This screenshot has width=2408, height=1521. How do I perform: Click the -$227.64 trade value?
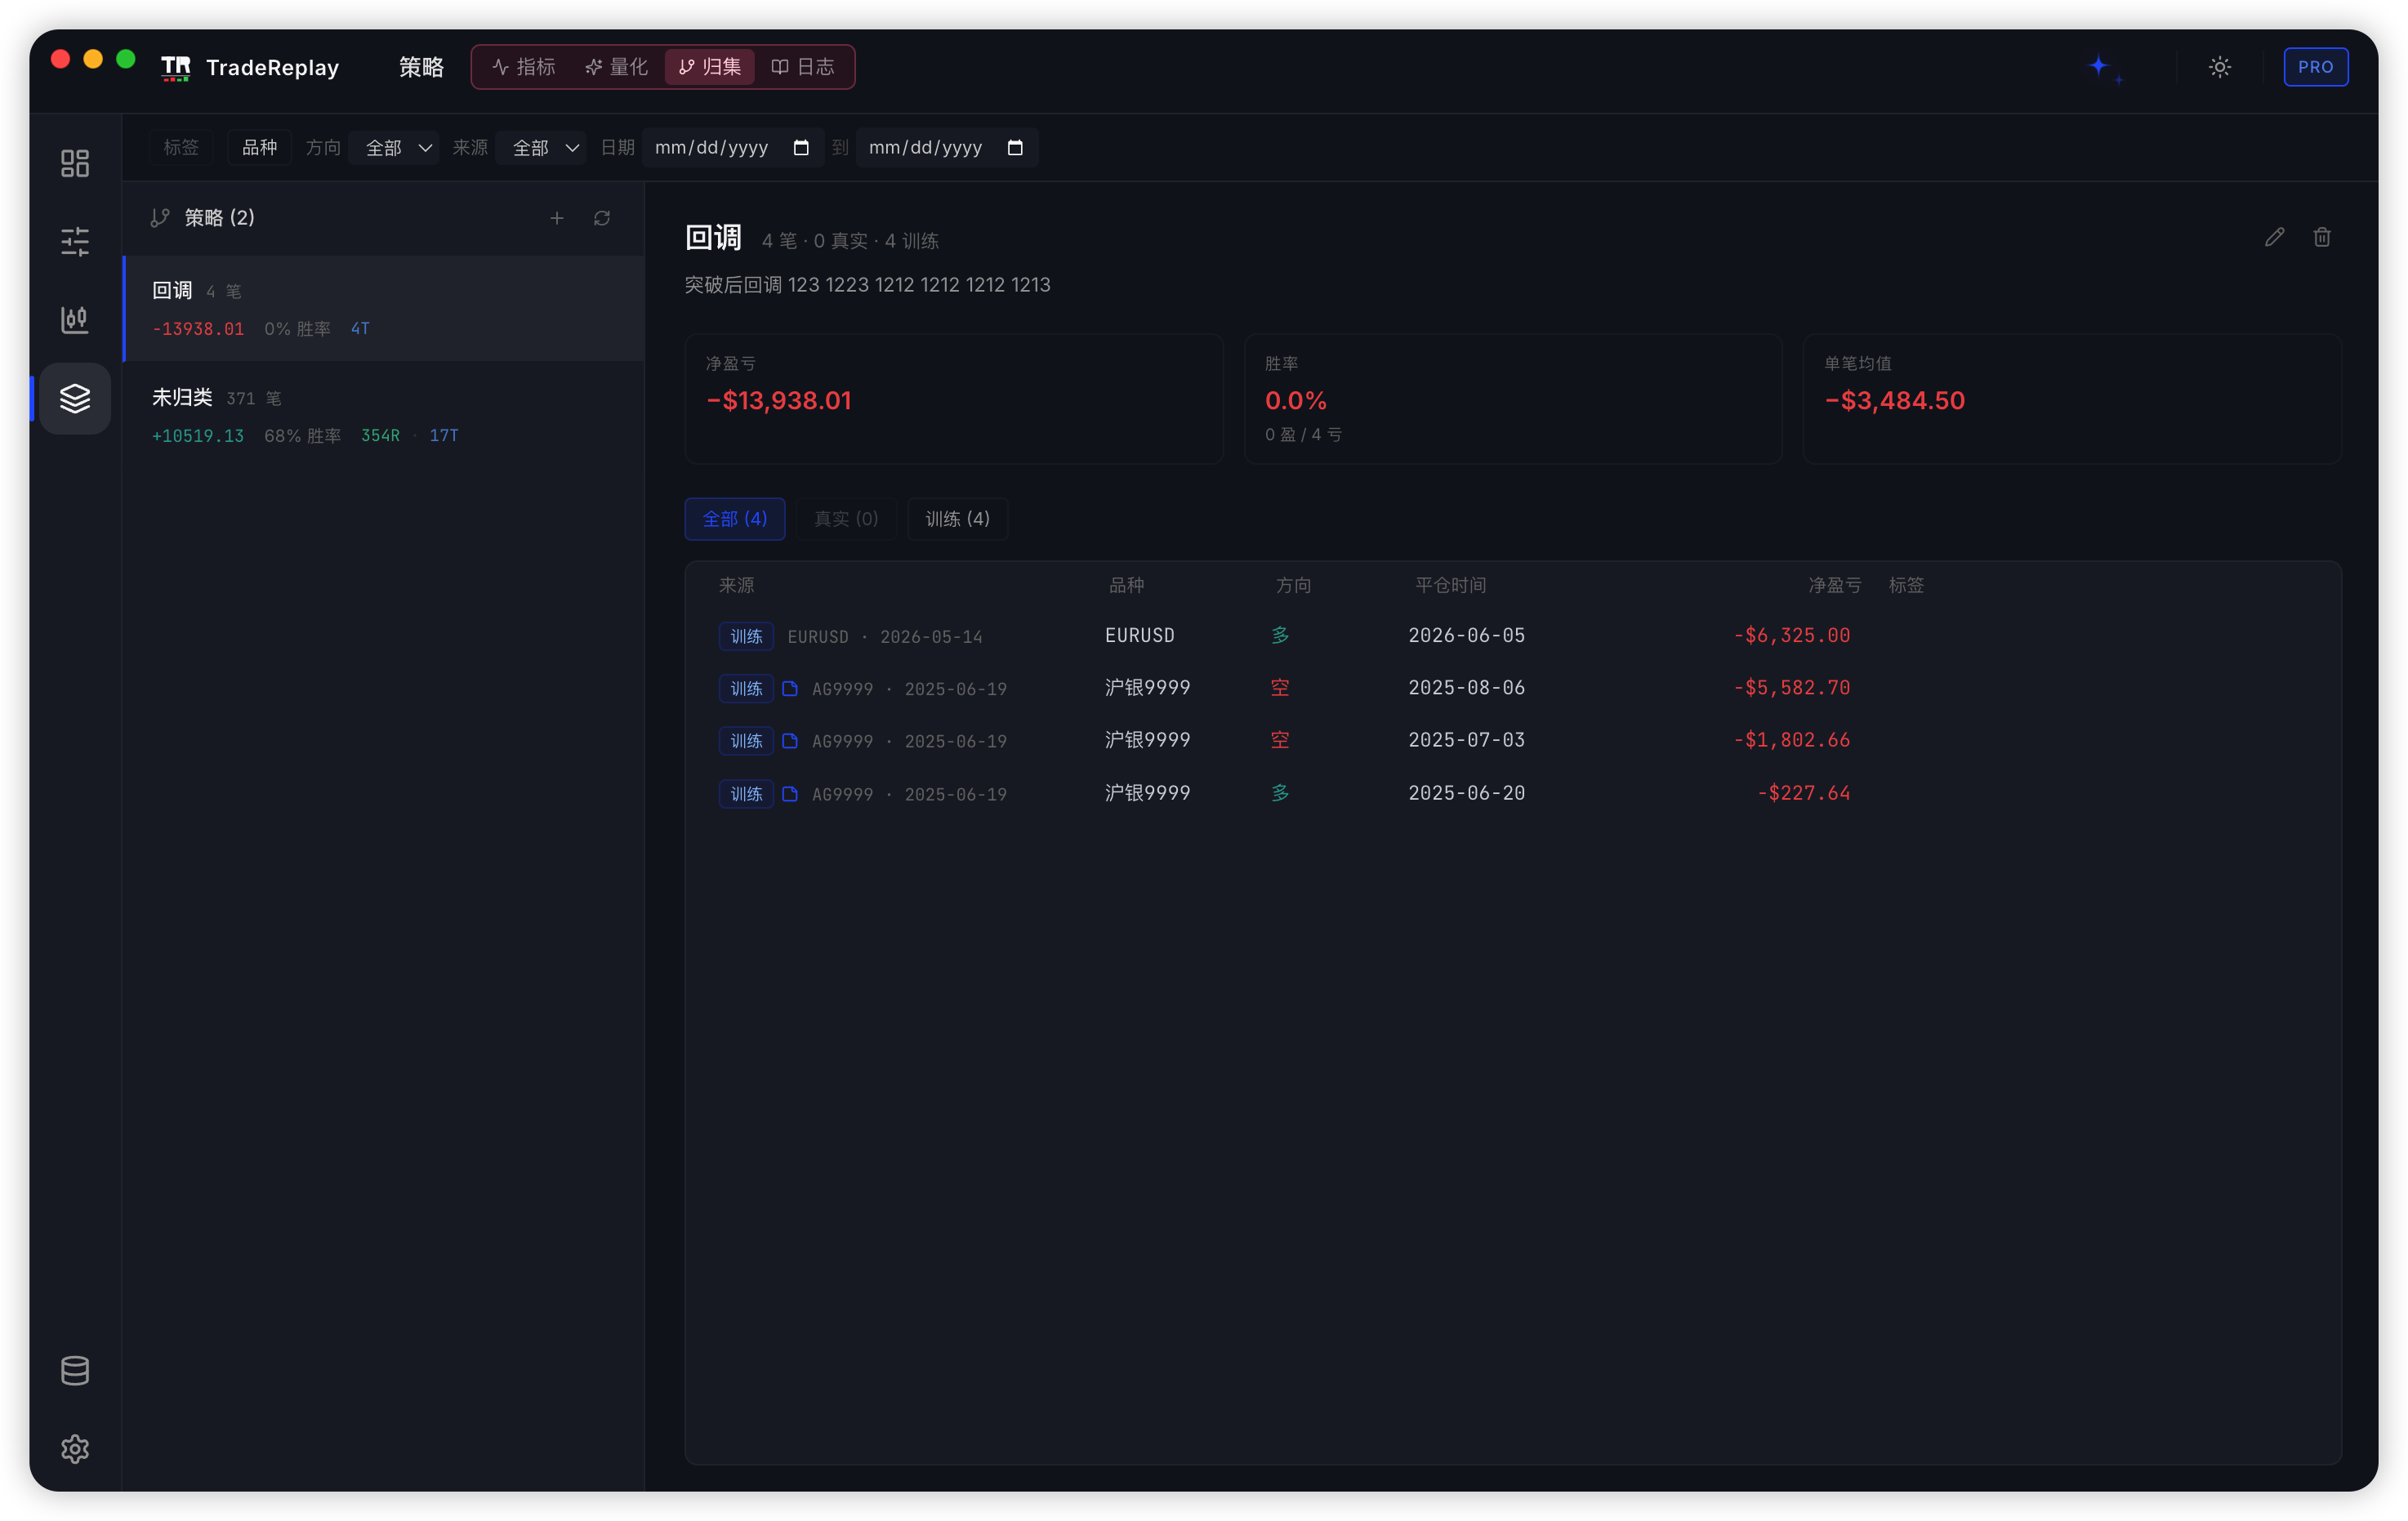pyautogui.click(x=1803, y=793)
